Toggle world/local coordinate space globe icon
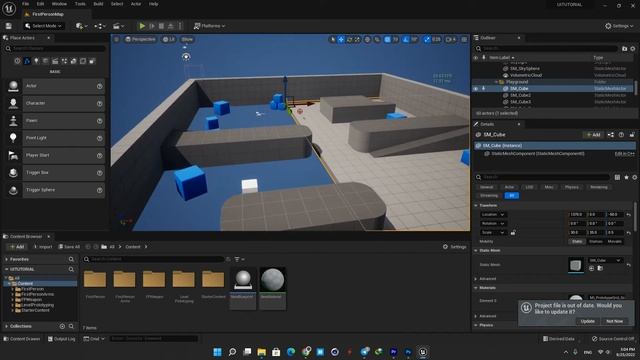This screenshot has width=640, height=360. [x=367, y=39]
